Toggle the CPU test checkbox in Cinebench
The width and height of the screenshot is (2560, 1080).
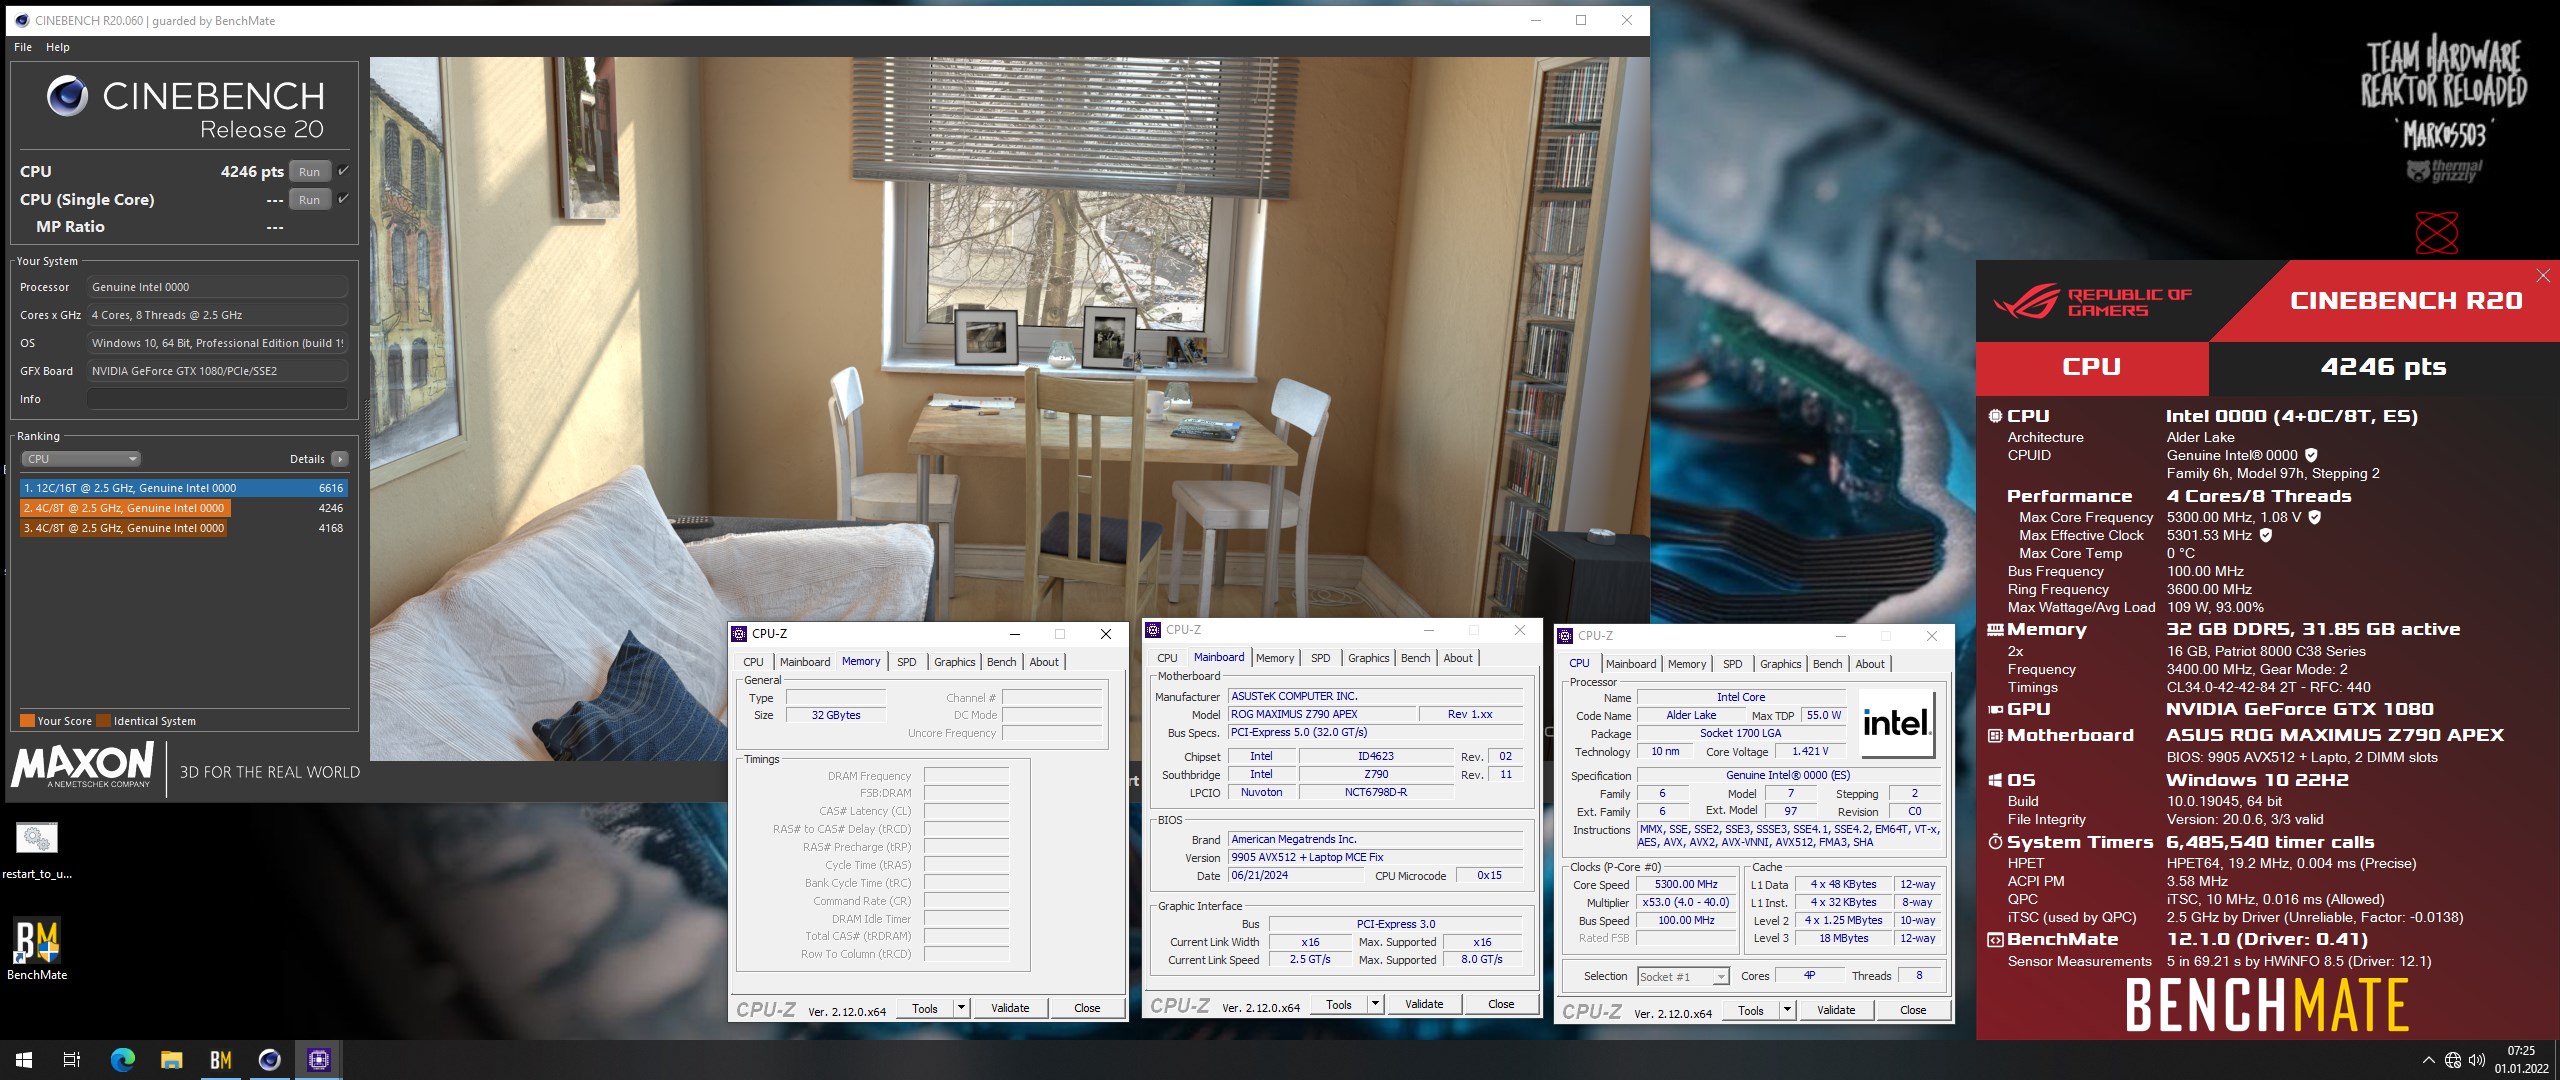343,171
